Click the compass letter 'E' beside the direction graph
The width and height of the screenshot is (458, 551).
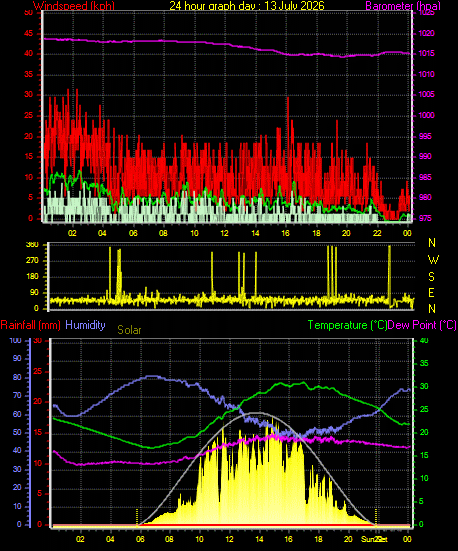click(x=432, y=292)
